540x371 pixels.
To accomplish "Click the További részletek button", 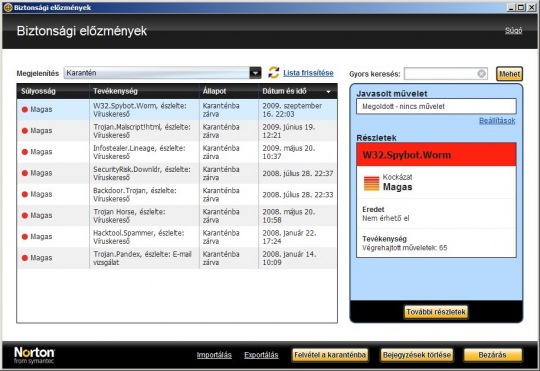I will [x=436, y=312].
